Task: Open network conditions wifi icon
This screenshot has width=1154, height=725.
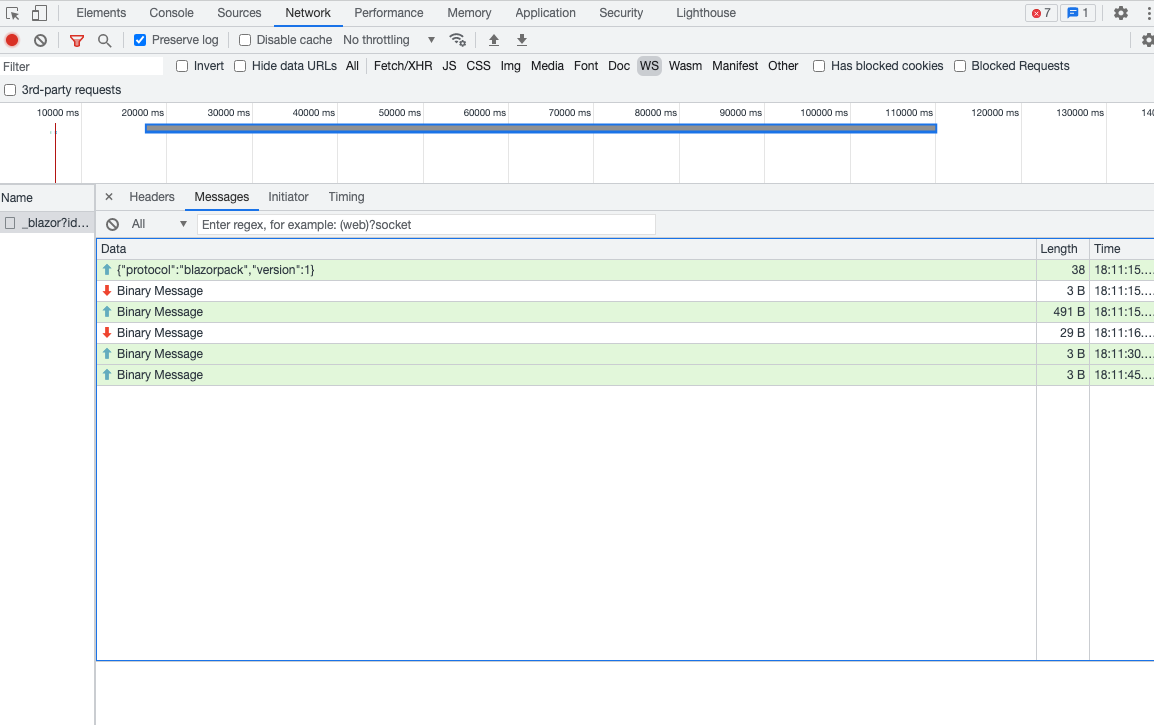Action: point(457,40)
